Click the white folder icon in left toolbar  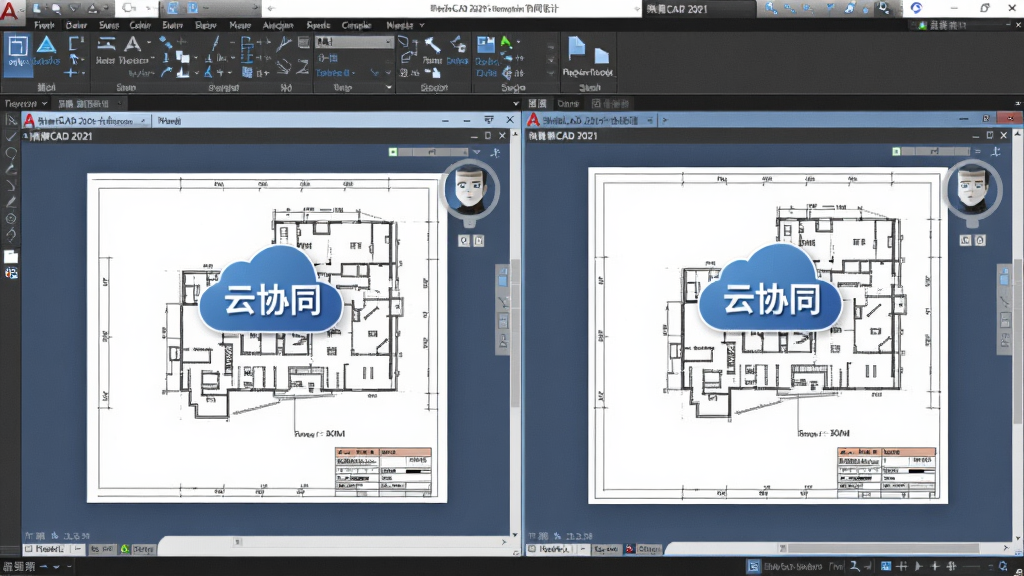[11, 256]
